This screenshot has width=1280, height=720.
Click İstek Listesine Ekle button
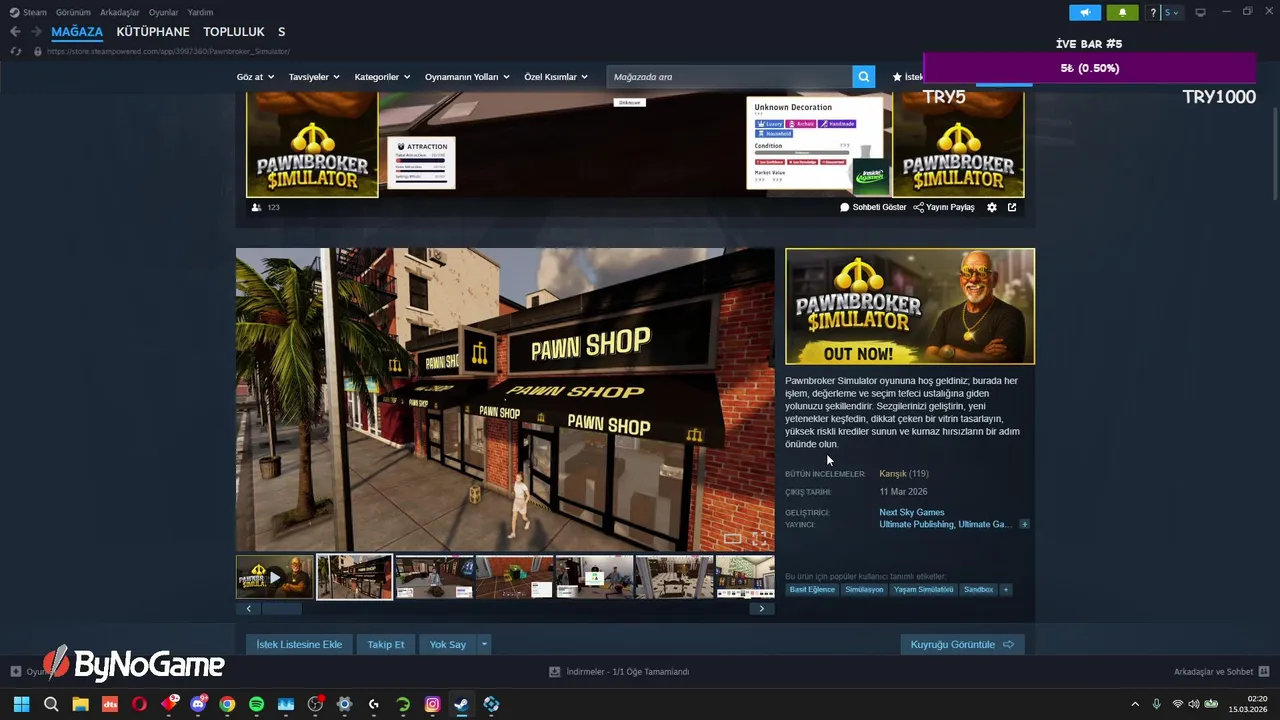click(x=299, y=645)
